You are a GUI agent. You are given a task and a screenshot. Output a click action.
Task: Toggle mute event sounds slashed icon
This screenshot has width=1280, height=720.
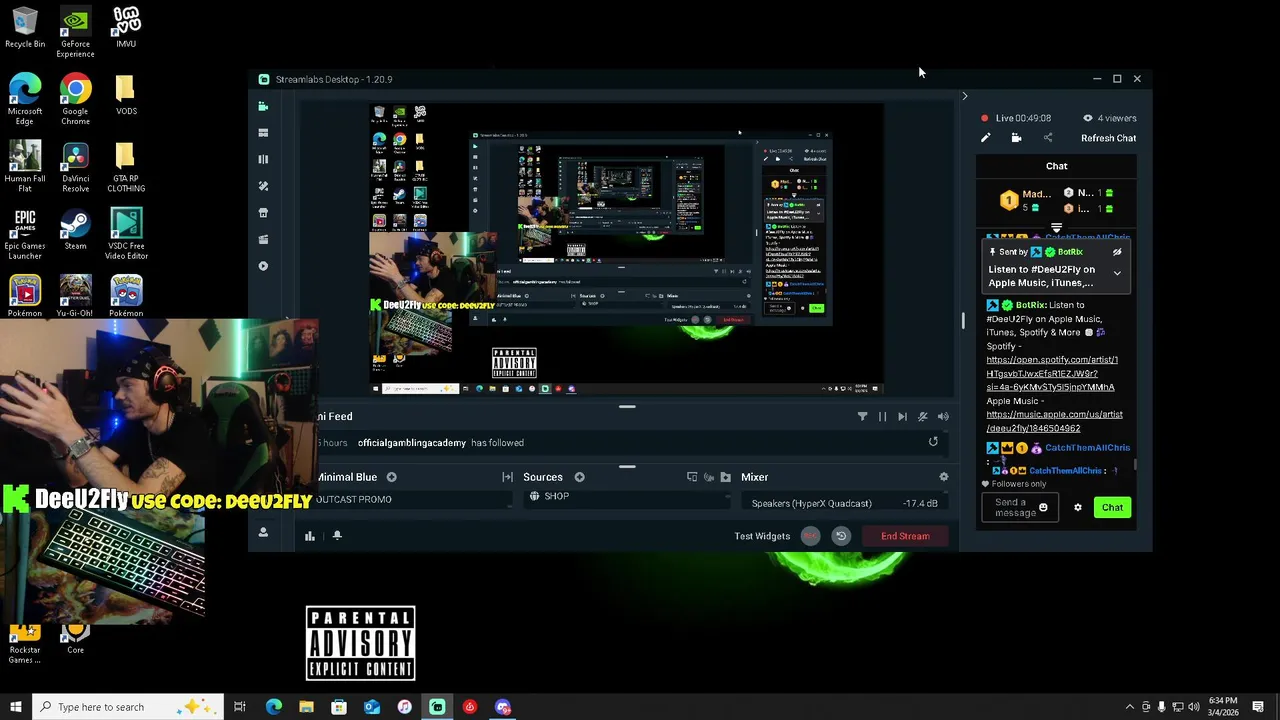pos(922,417)
